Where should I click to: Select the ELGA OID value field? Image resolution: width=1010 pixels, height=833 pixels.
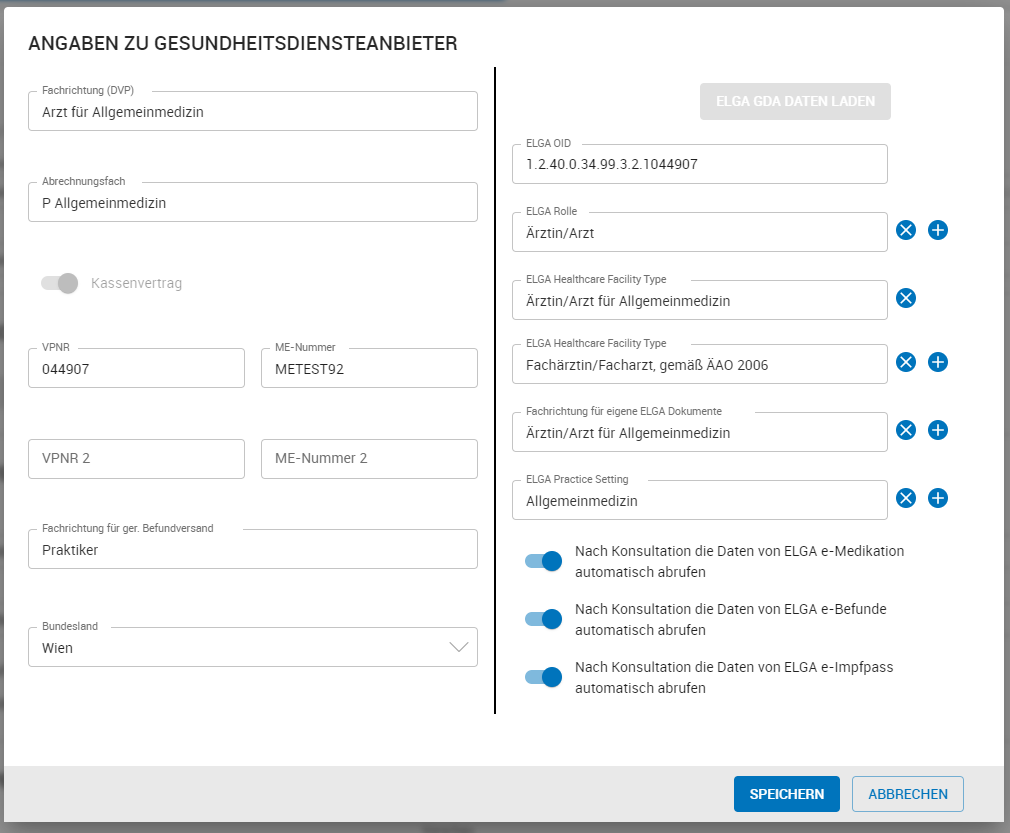tap(699, 164)
